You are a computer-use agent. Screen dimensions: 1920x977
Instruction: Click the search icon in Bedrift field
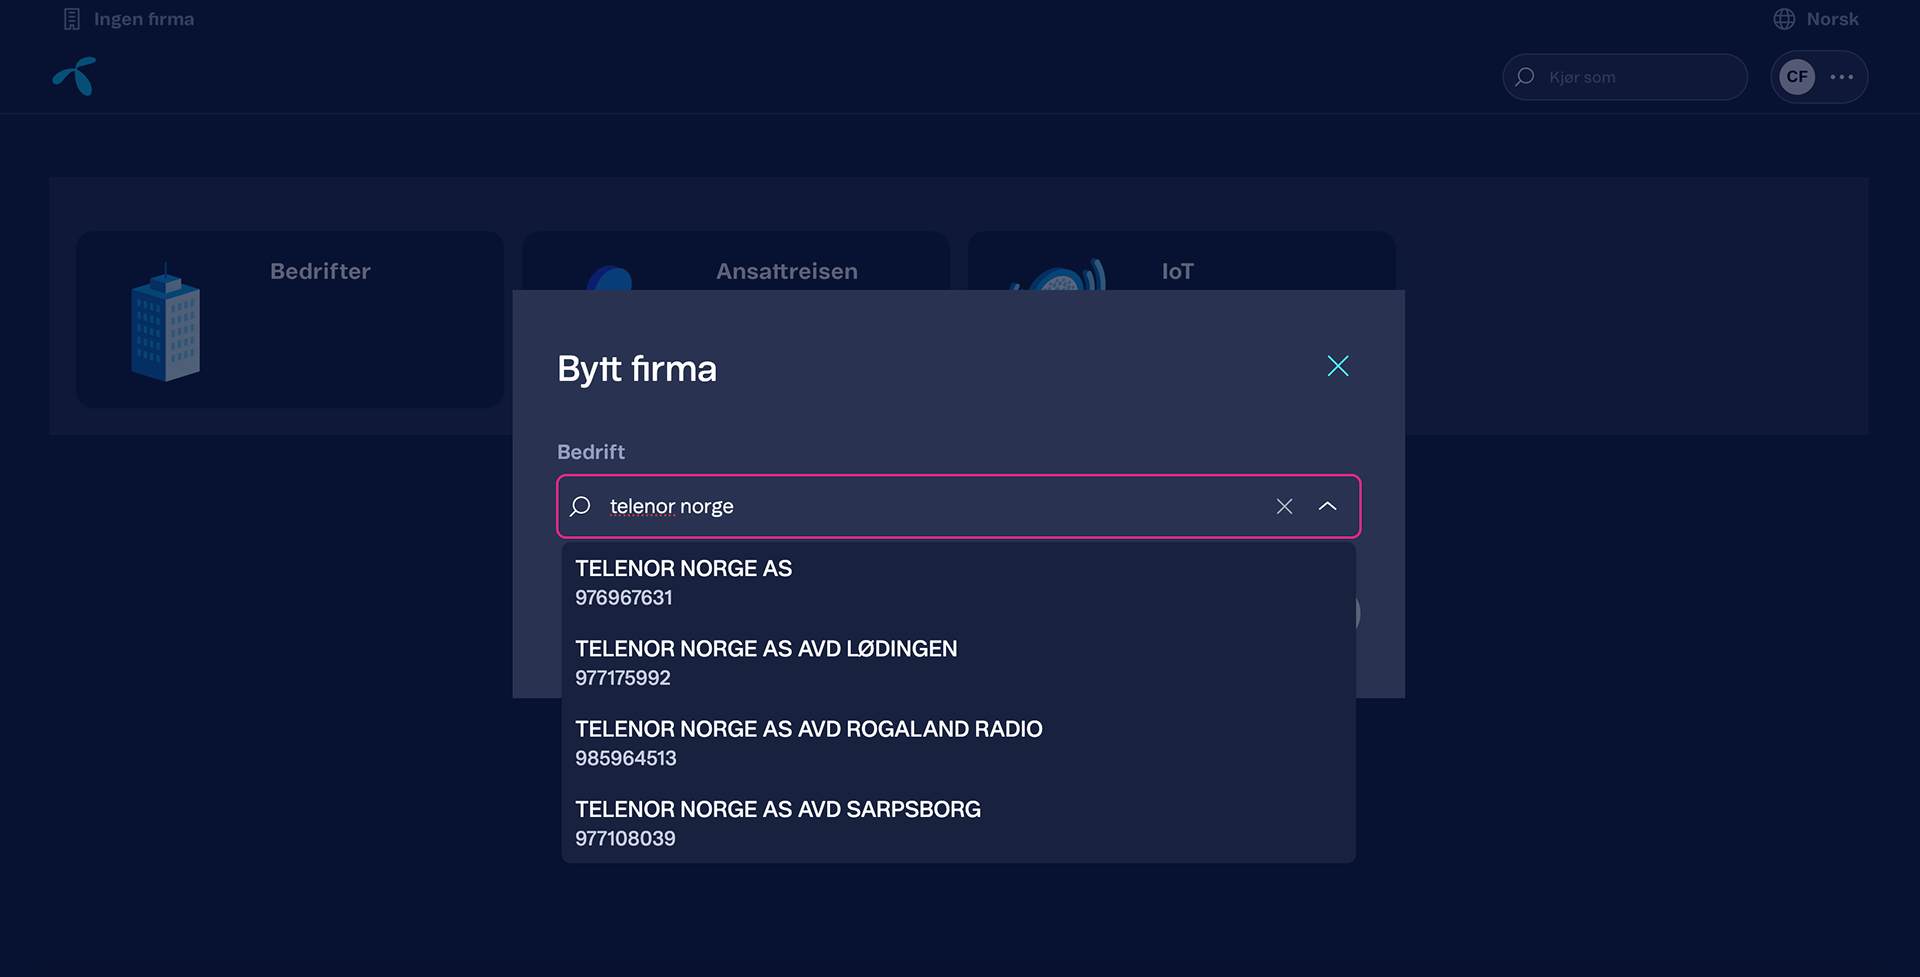pyautogui.click(x=580, y=506)
